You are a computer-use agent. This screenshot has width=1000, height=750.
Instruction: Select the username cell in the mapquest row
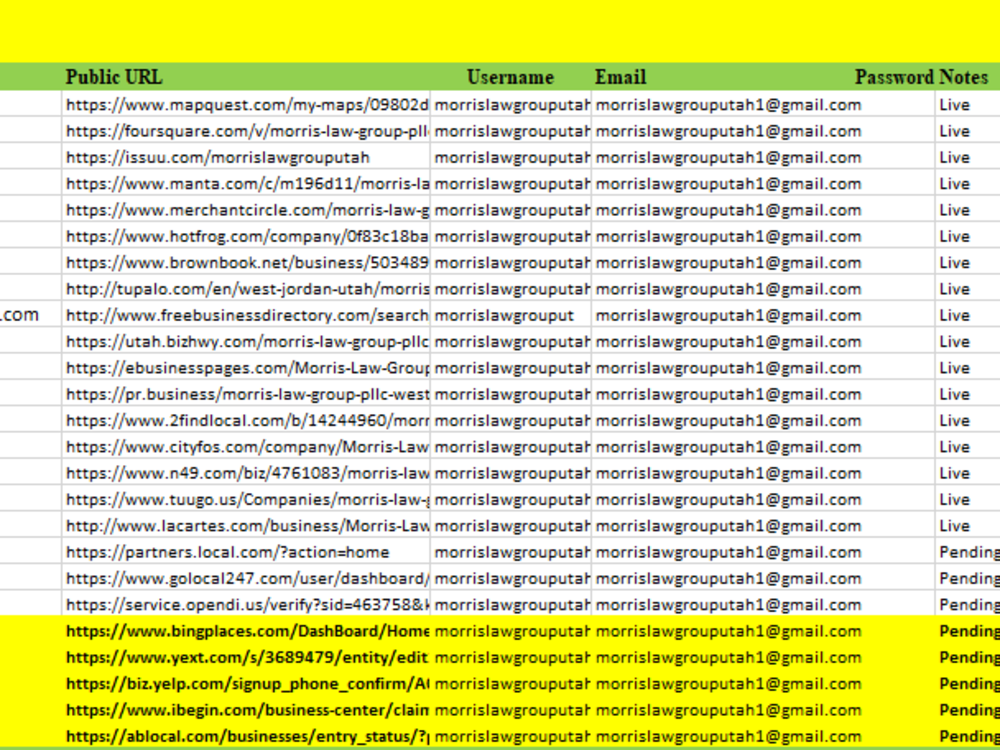tap(511, 105)
